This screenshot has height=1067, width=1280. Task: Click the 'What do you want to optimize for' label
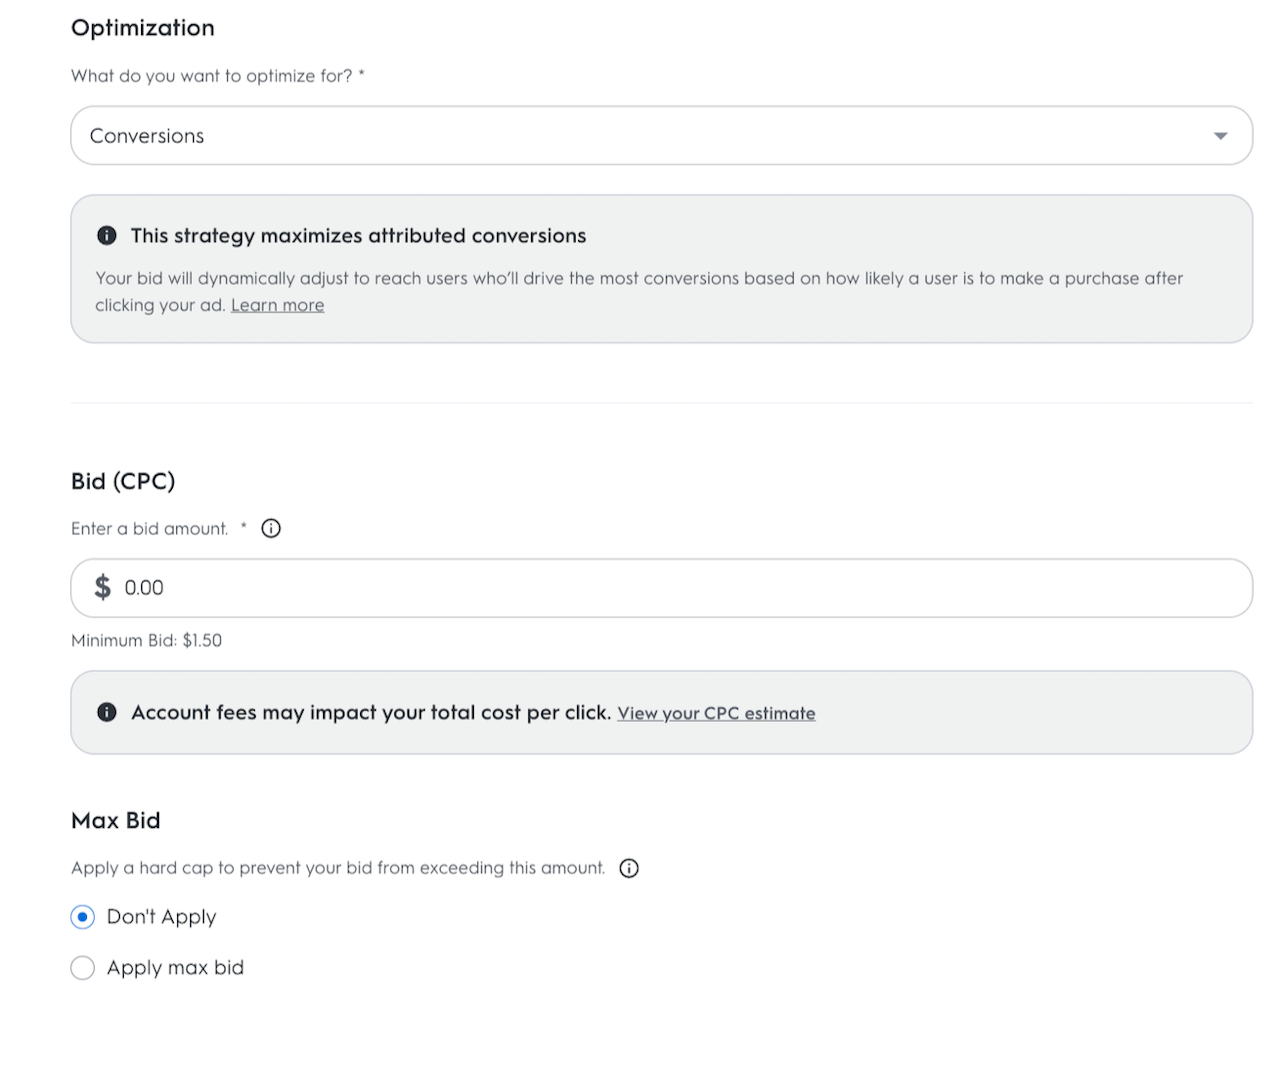click(212, 76)
